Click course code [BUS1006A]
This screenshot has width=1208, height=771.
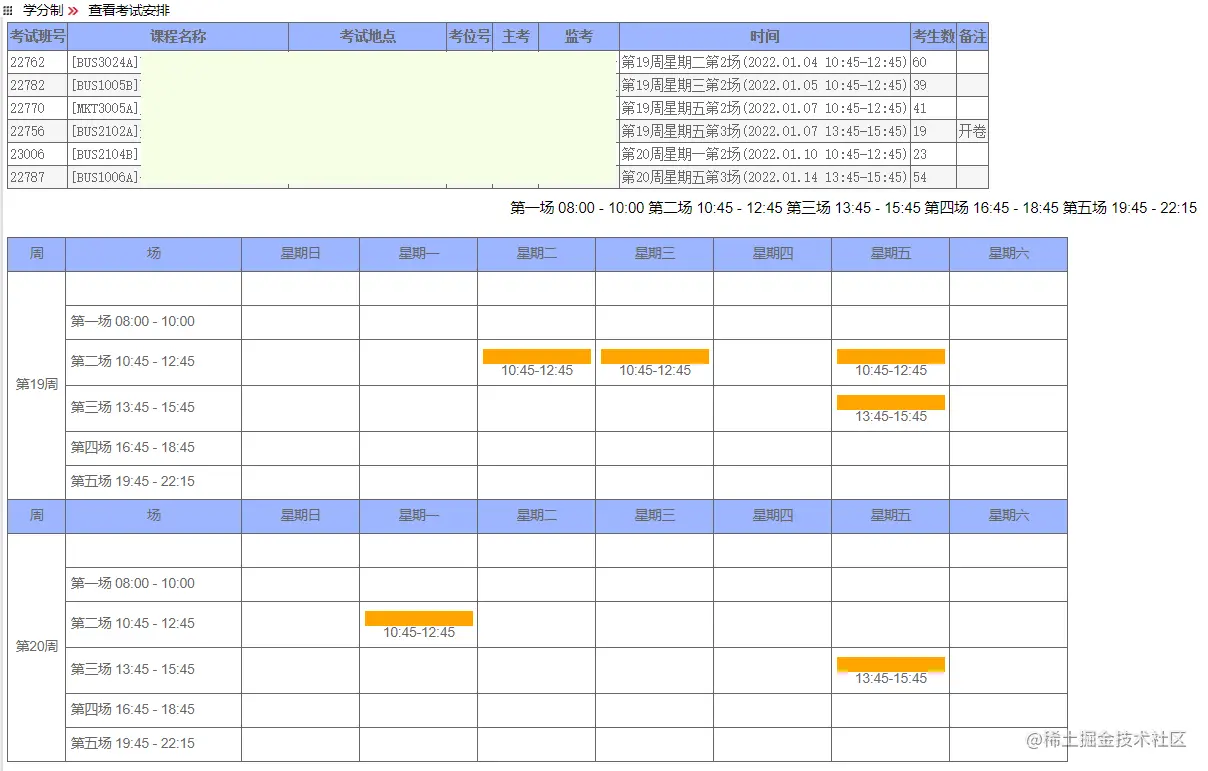(105, 177)
